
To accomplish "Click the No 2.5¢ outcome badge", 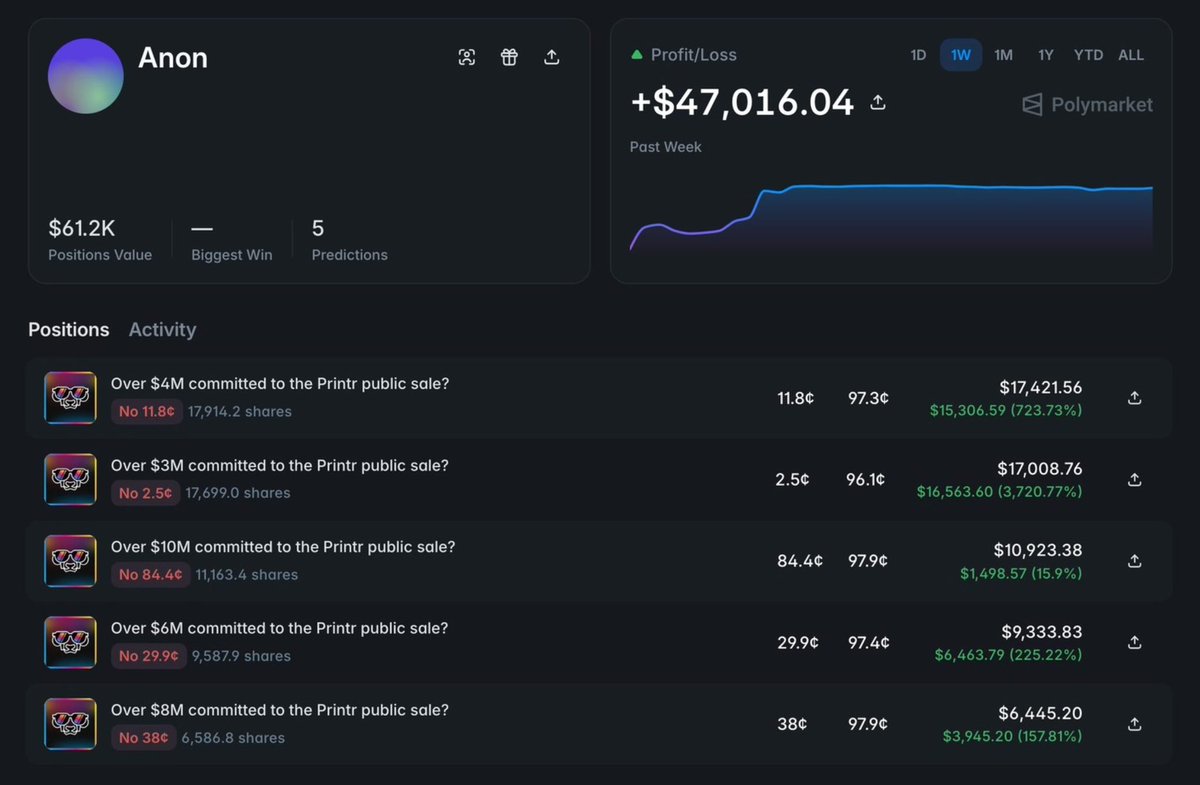I will click(146, 493).
